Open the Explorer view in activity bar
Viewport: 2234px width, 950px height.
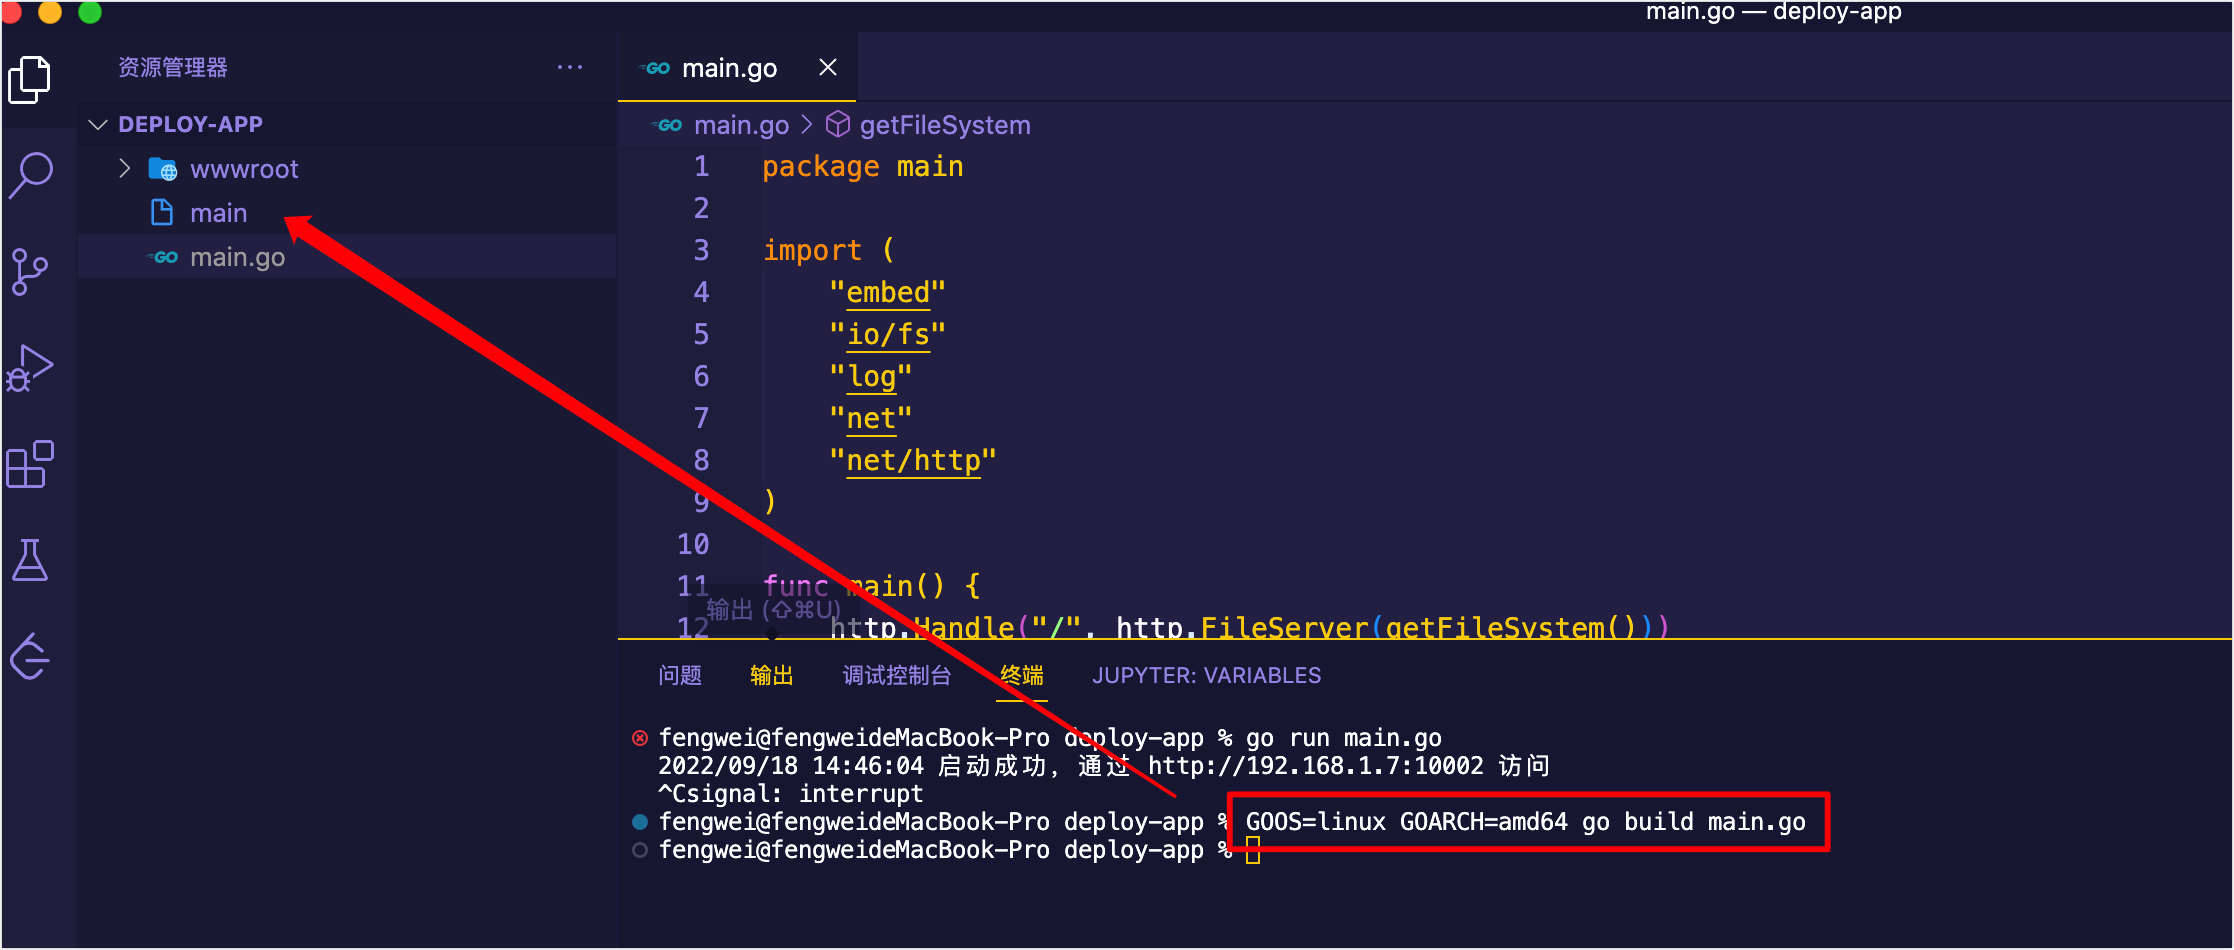(30, 80)
